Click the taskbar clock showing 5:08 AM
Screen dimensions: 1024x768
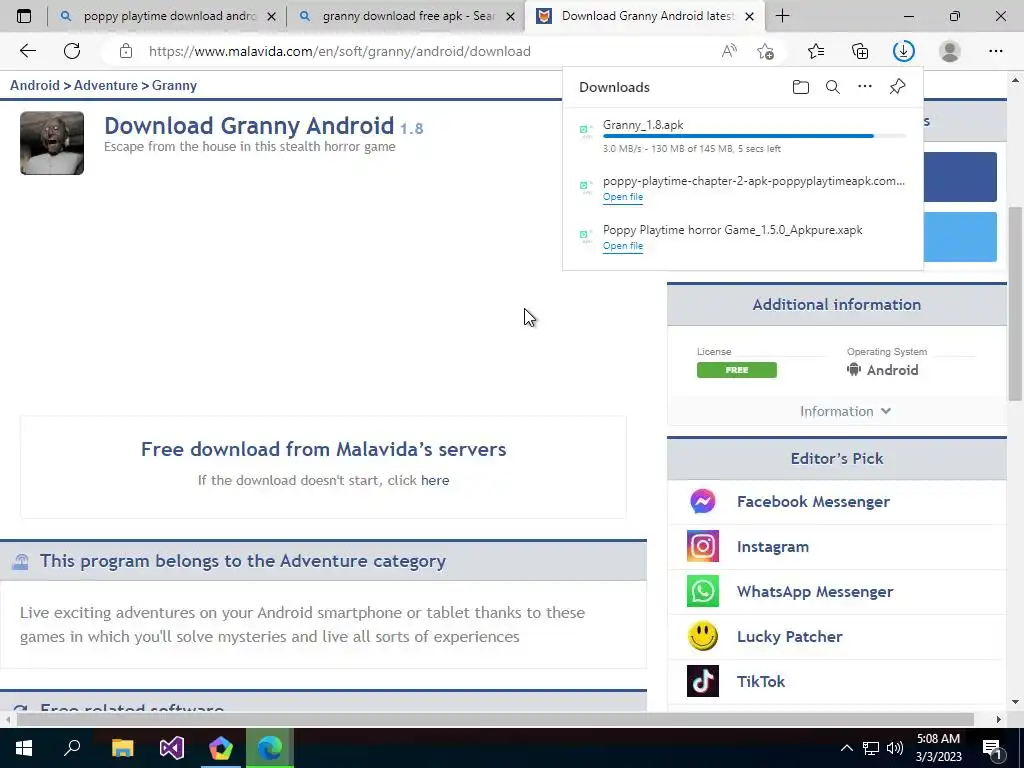coord(938,748)
